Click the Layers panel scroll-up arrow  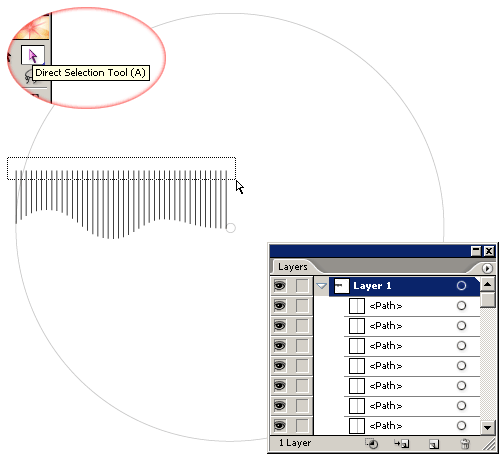click(x=487, y=284)
